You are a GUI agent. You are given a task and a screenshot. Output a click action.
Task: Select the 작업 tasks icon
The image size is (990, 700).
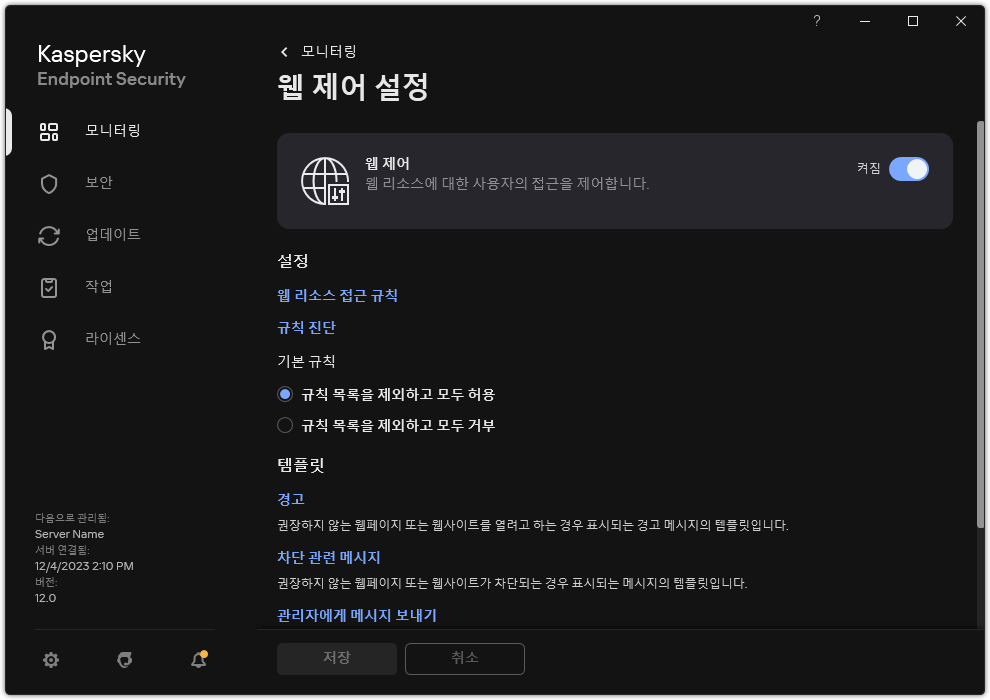pyautogui.click(x=48, y=287)
